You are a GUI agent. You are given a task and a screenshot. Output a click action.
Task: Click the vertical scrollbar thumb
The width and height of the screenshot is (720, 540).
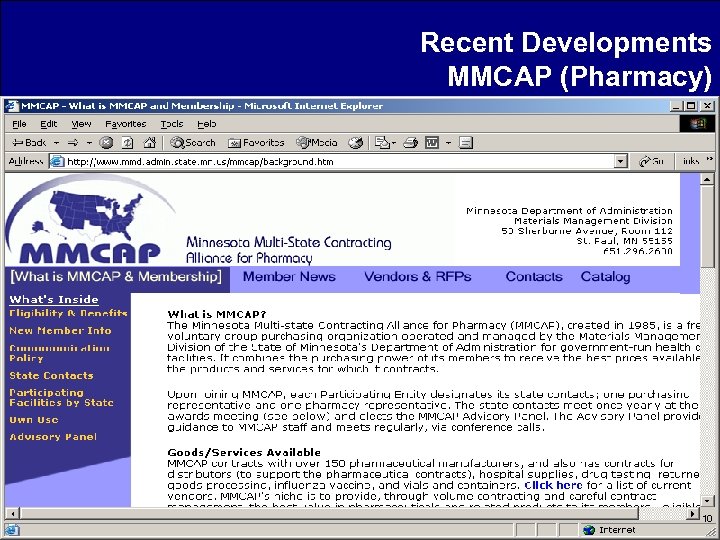coord(707,226)
